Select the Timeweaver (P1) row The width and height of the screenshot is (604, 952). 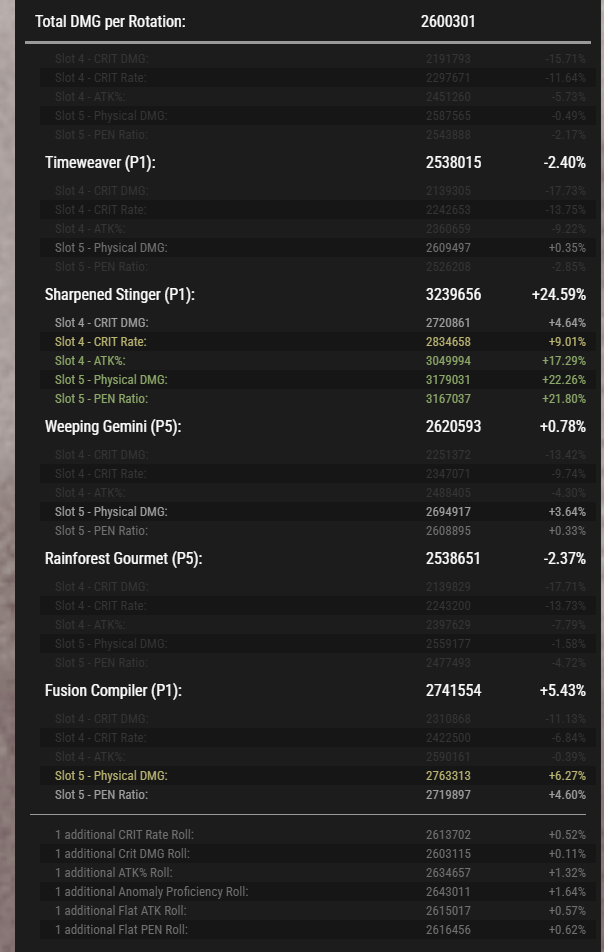315,163
